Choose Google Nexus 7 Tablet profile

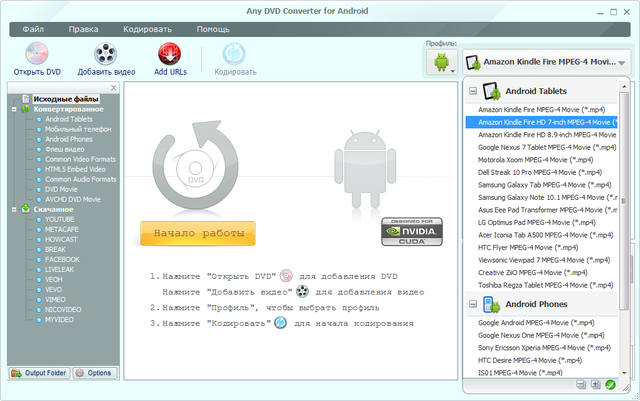pyautogui.click(x=542, y=147)
